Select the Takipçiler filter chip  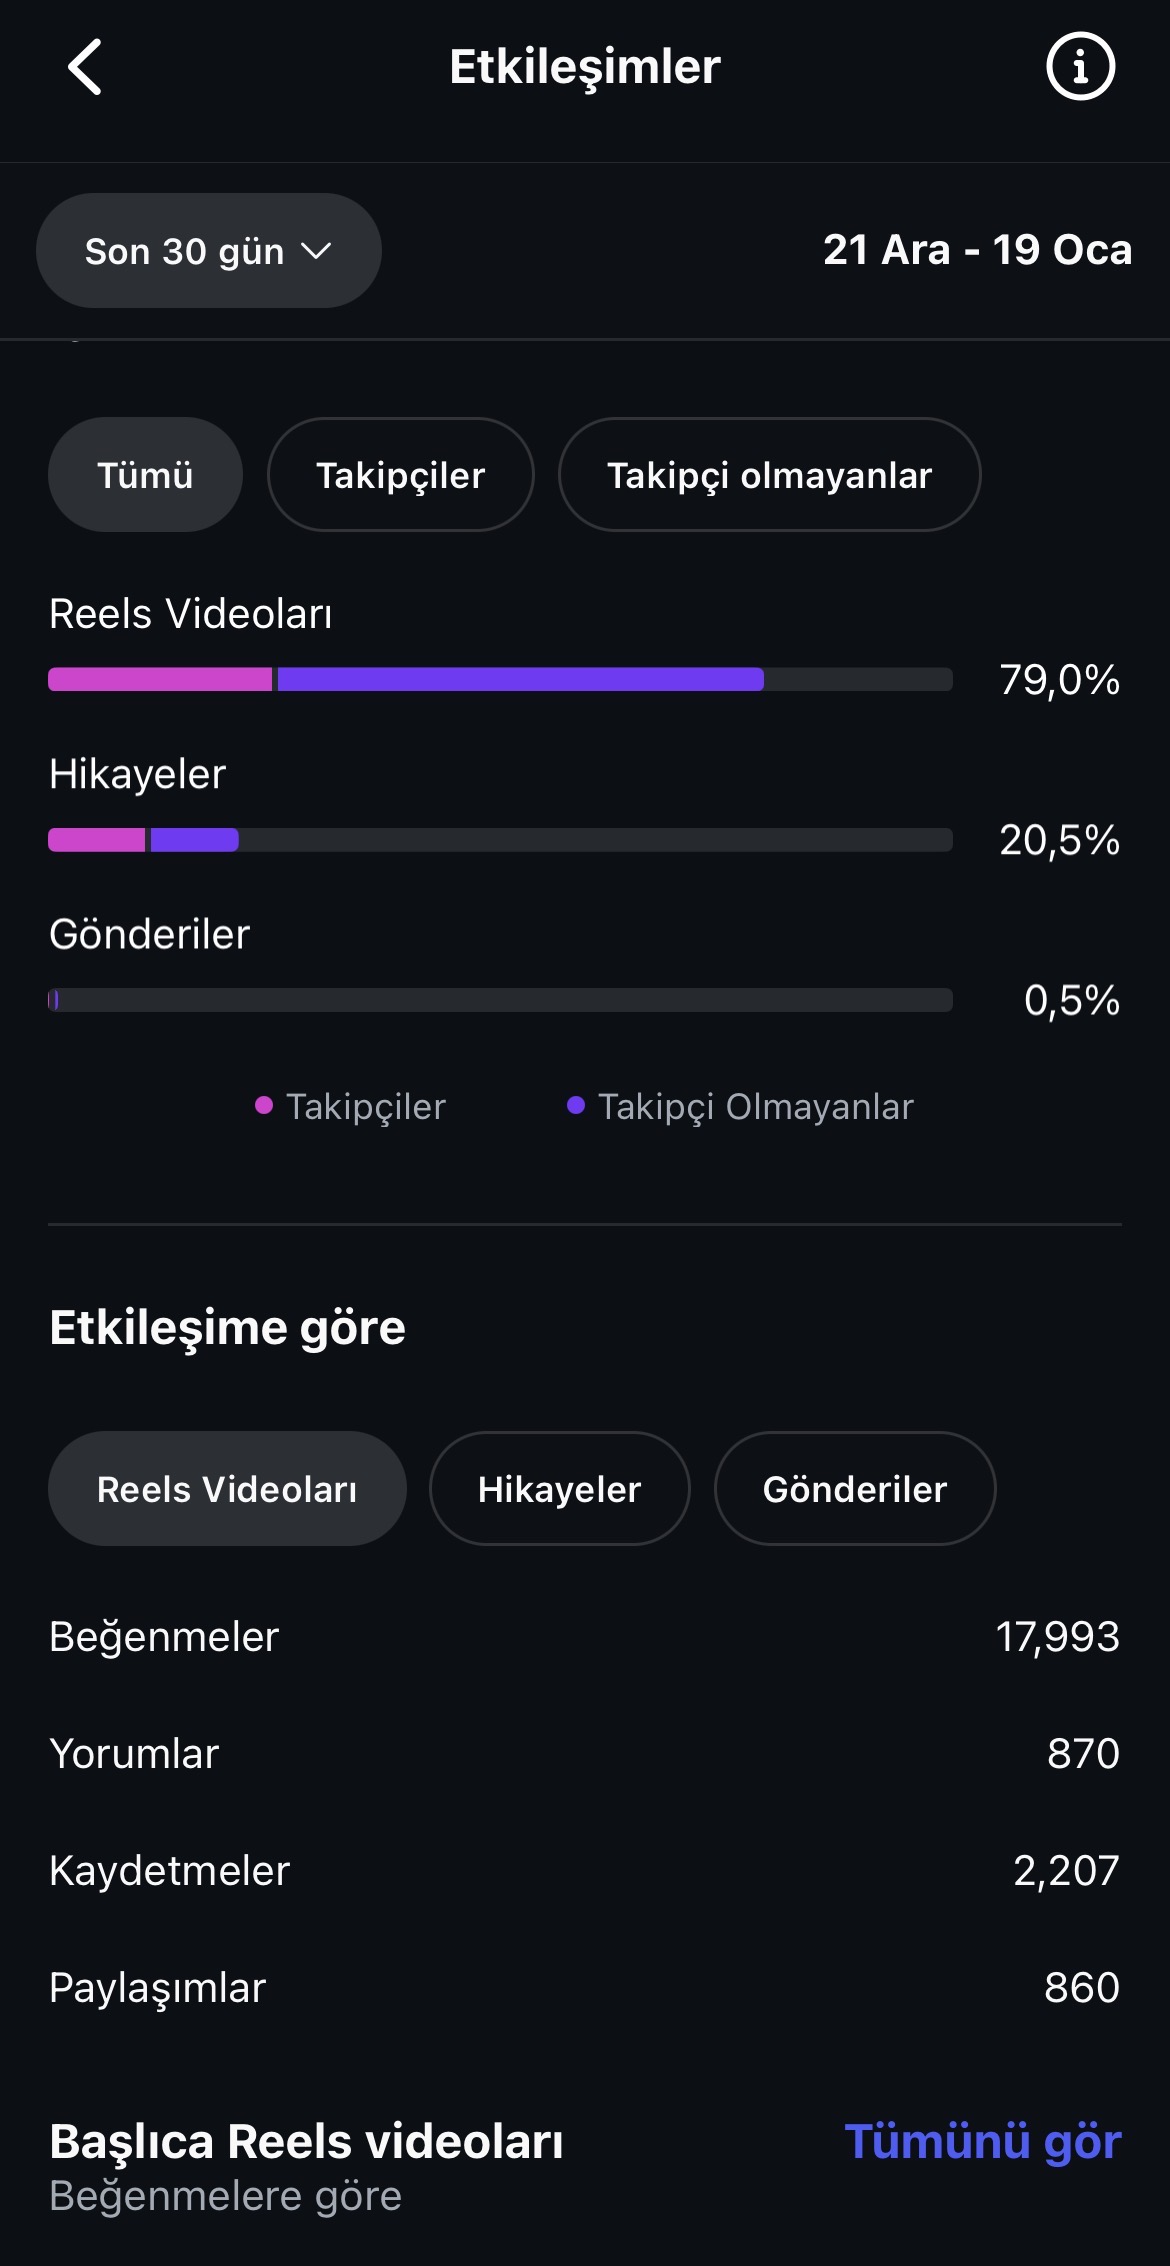400,475
